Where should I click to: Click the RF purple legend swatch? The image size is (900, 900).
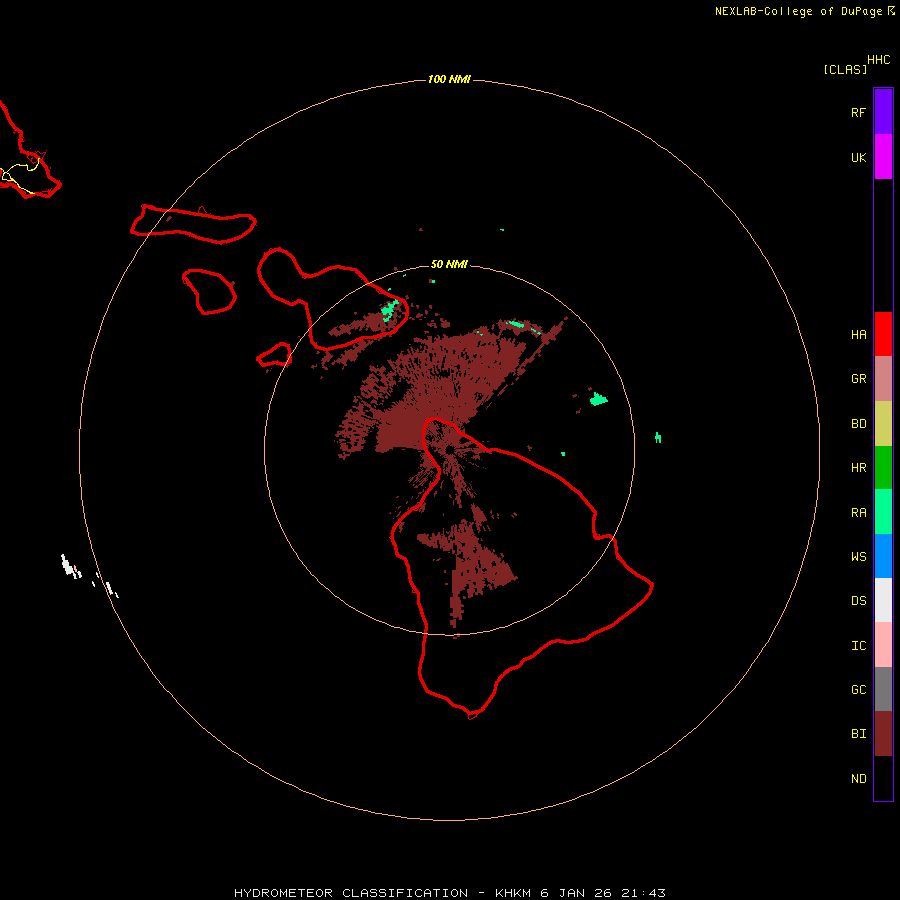(x=883, y=112)
